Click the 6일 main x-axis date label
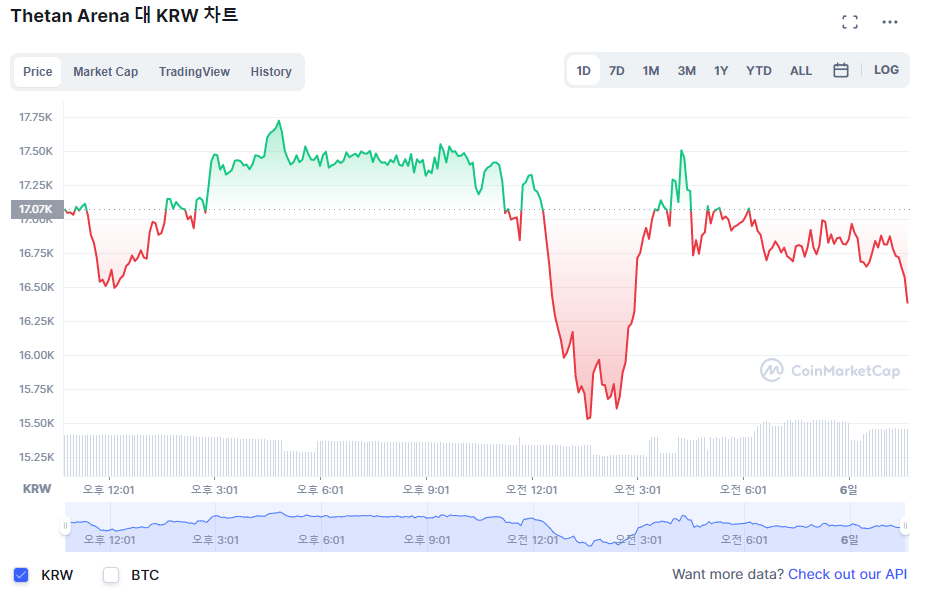This screenshot has height=598, width=932. pos(849,490)
